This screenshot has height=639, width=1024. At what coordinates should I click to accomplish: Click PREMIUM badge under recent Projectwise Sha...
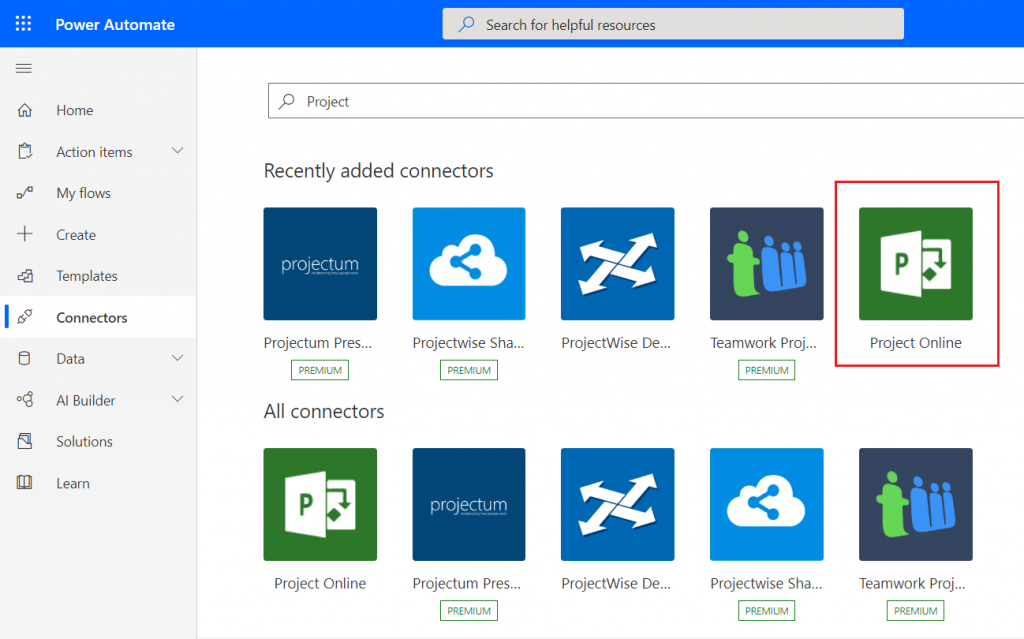(469, 370)
